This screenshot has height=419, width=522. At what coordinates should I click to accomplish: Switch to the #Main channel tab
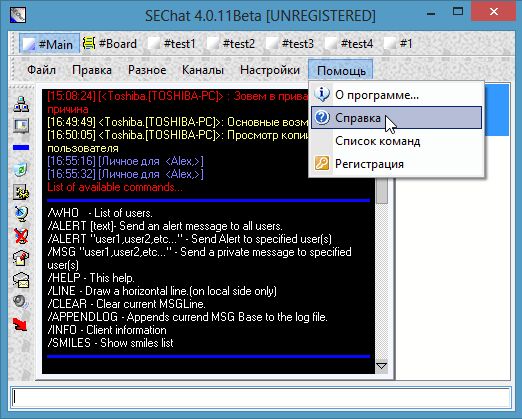[49, 44]
